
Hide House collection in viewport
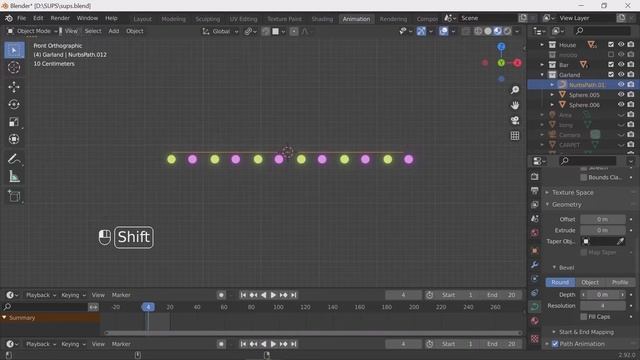[621, 44]
